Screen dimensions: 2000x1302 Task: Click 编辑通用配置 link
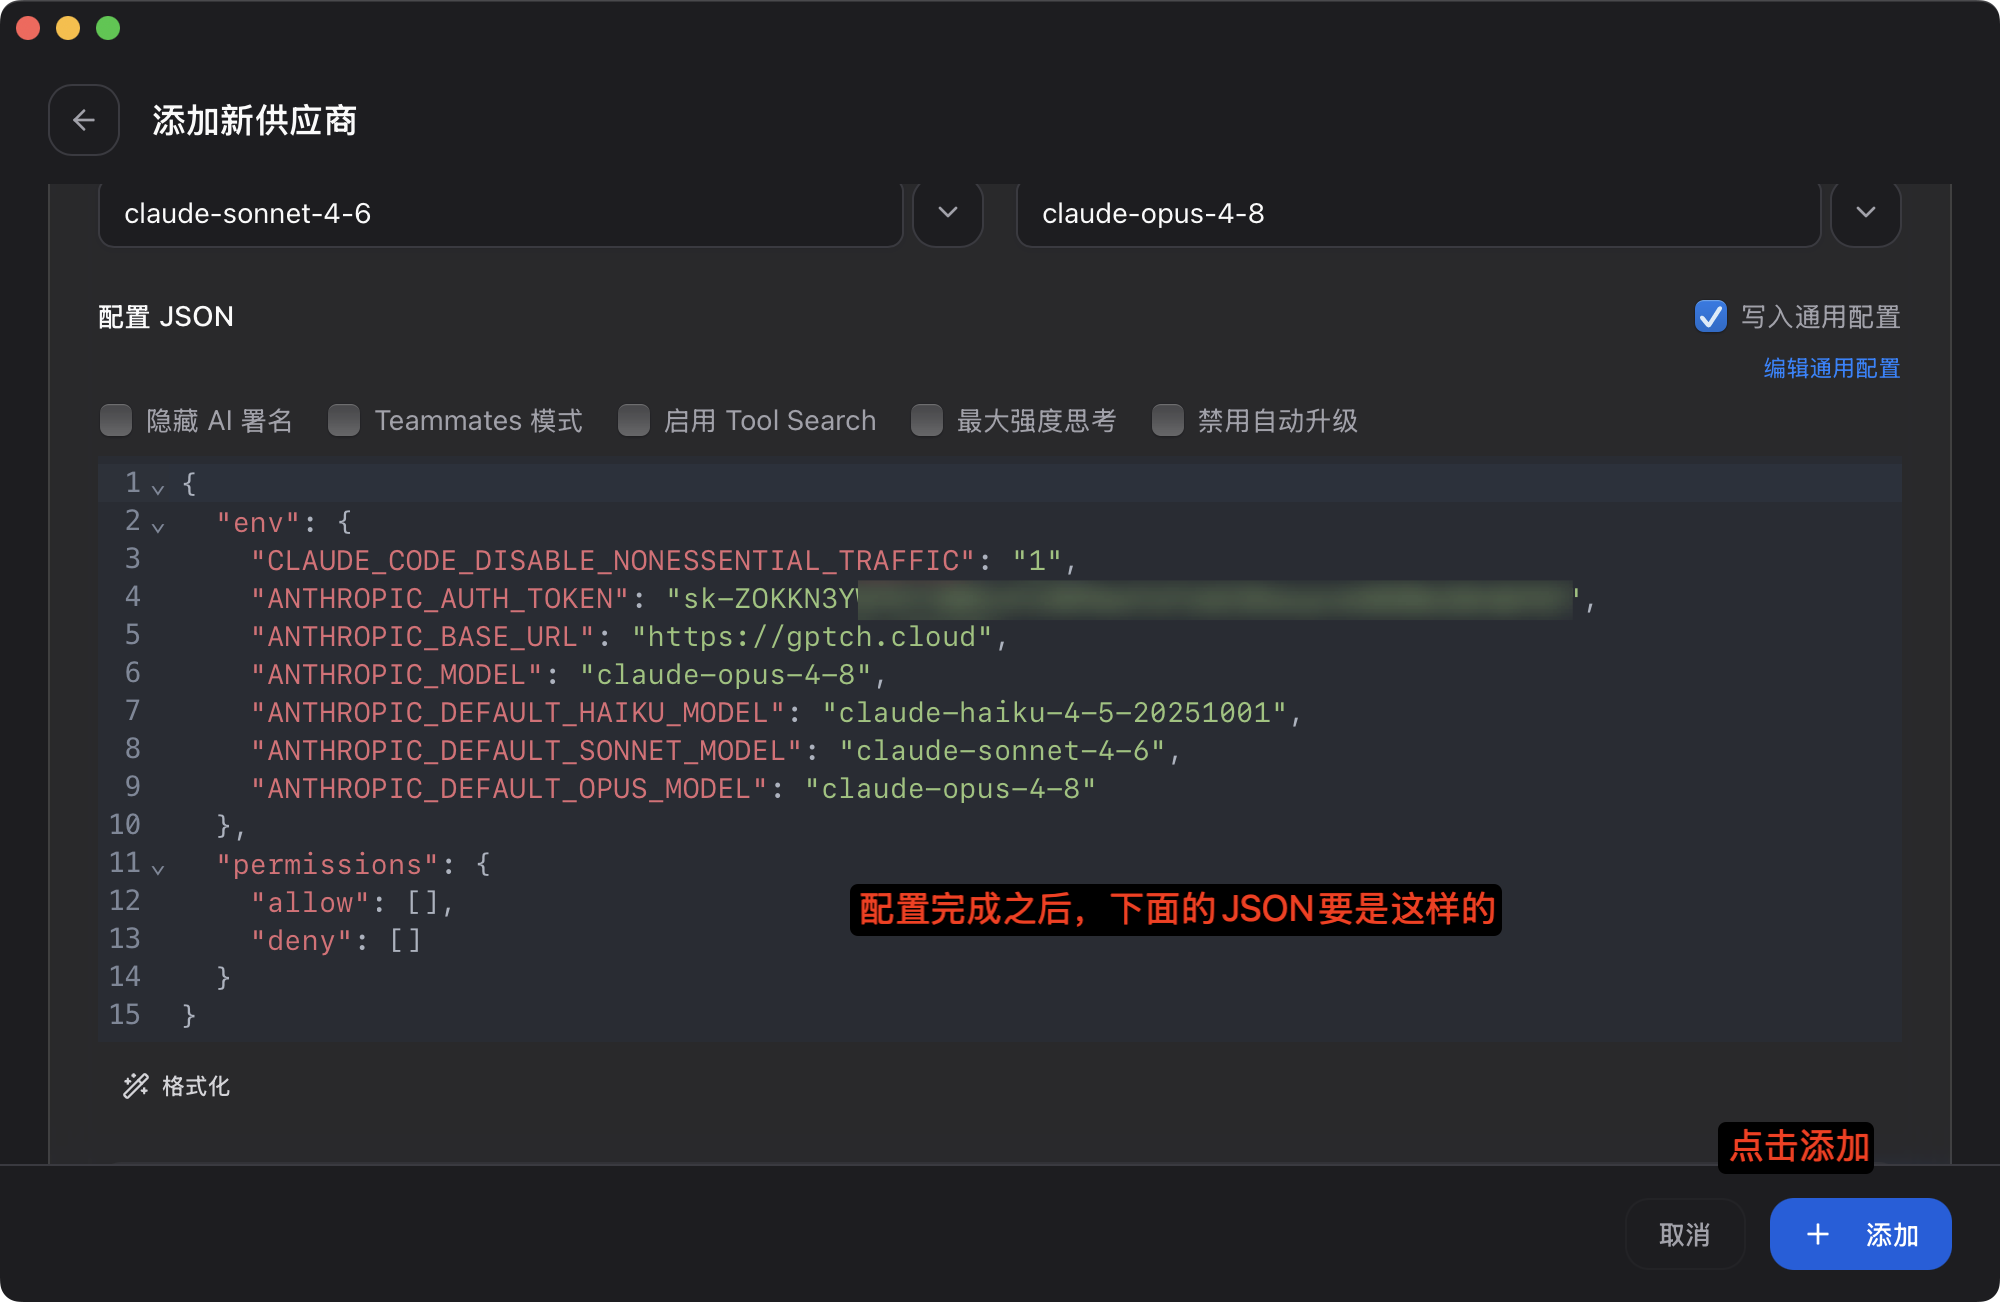[x=1832, y=368]
